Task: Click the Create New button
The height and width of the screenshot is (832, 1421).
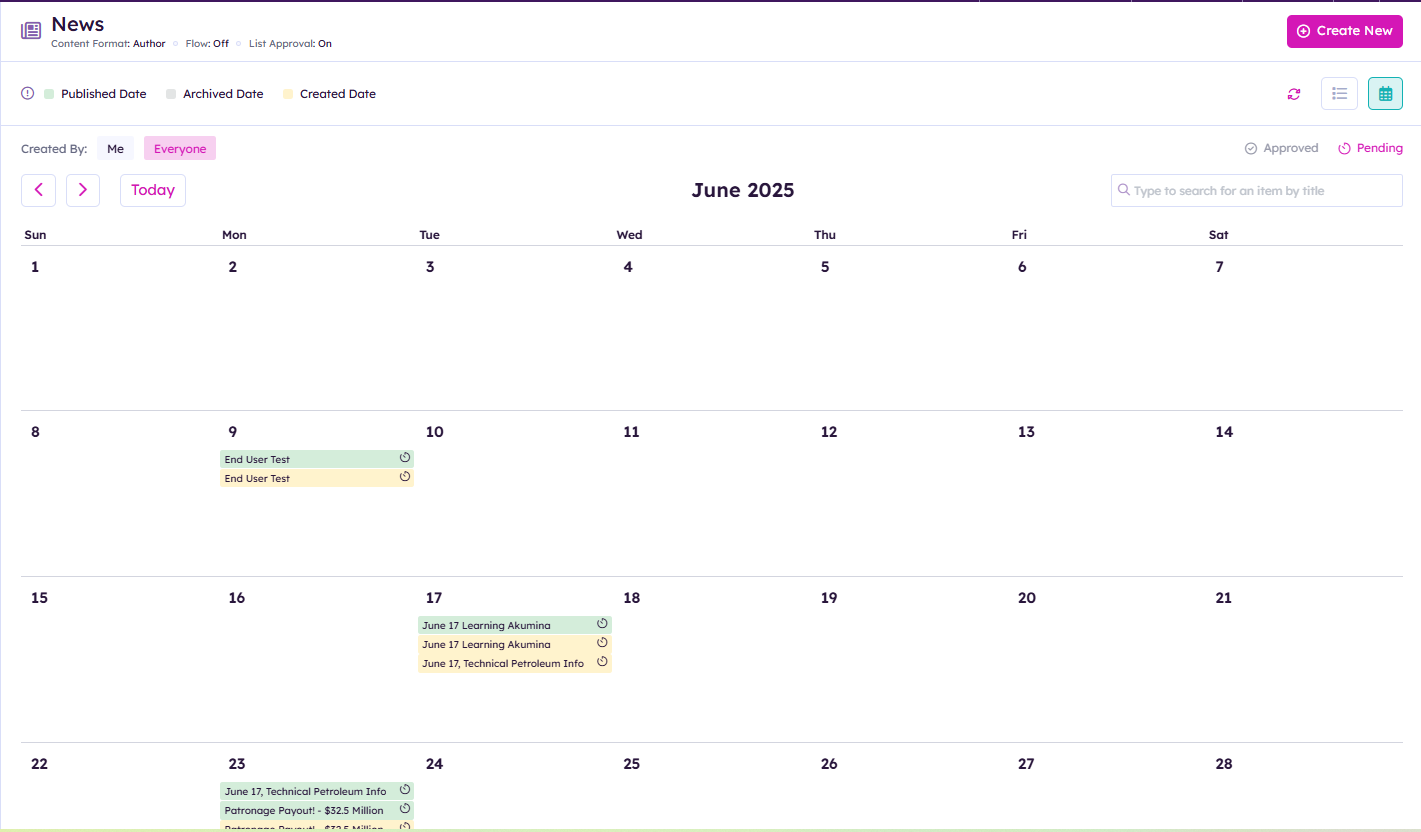Action: [1344, 31]
